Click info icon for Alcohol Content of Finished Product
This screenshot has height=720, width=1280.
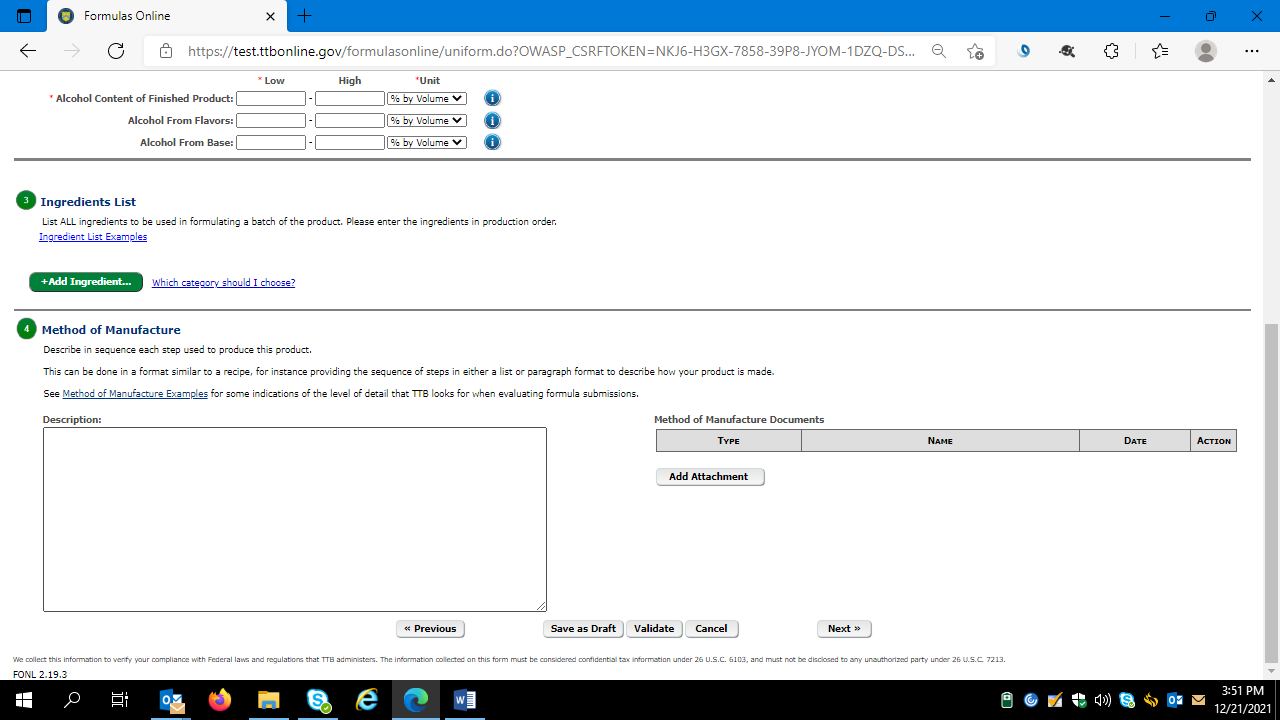(492, 98)
